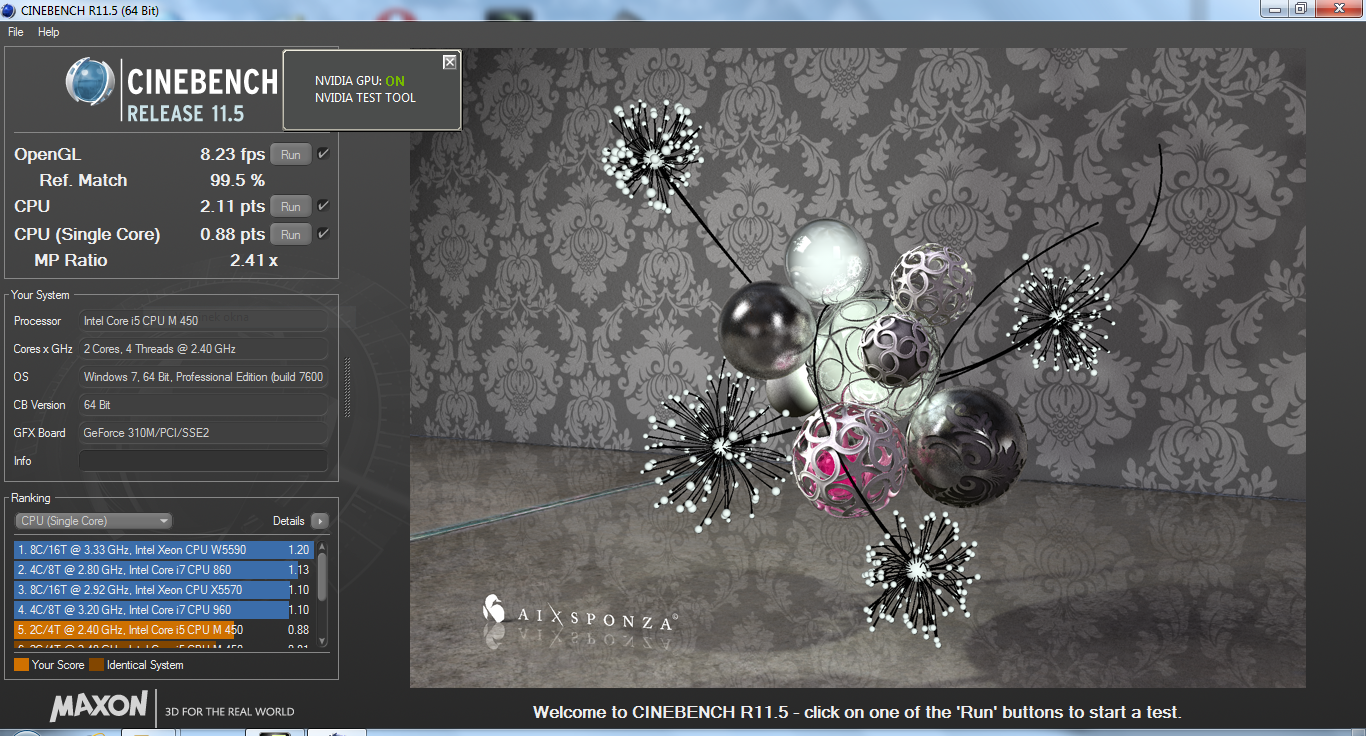
Task: Open the Help menu
Action: pyautogui.click(x=49, y=32)
